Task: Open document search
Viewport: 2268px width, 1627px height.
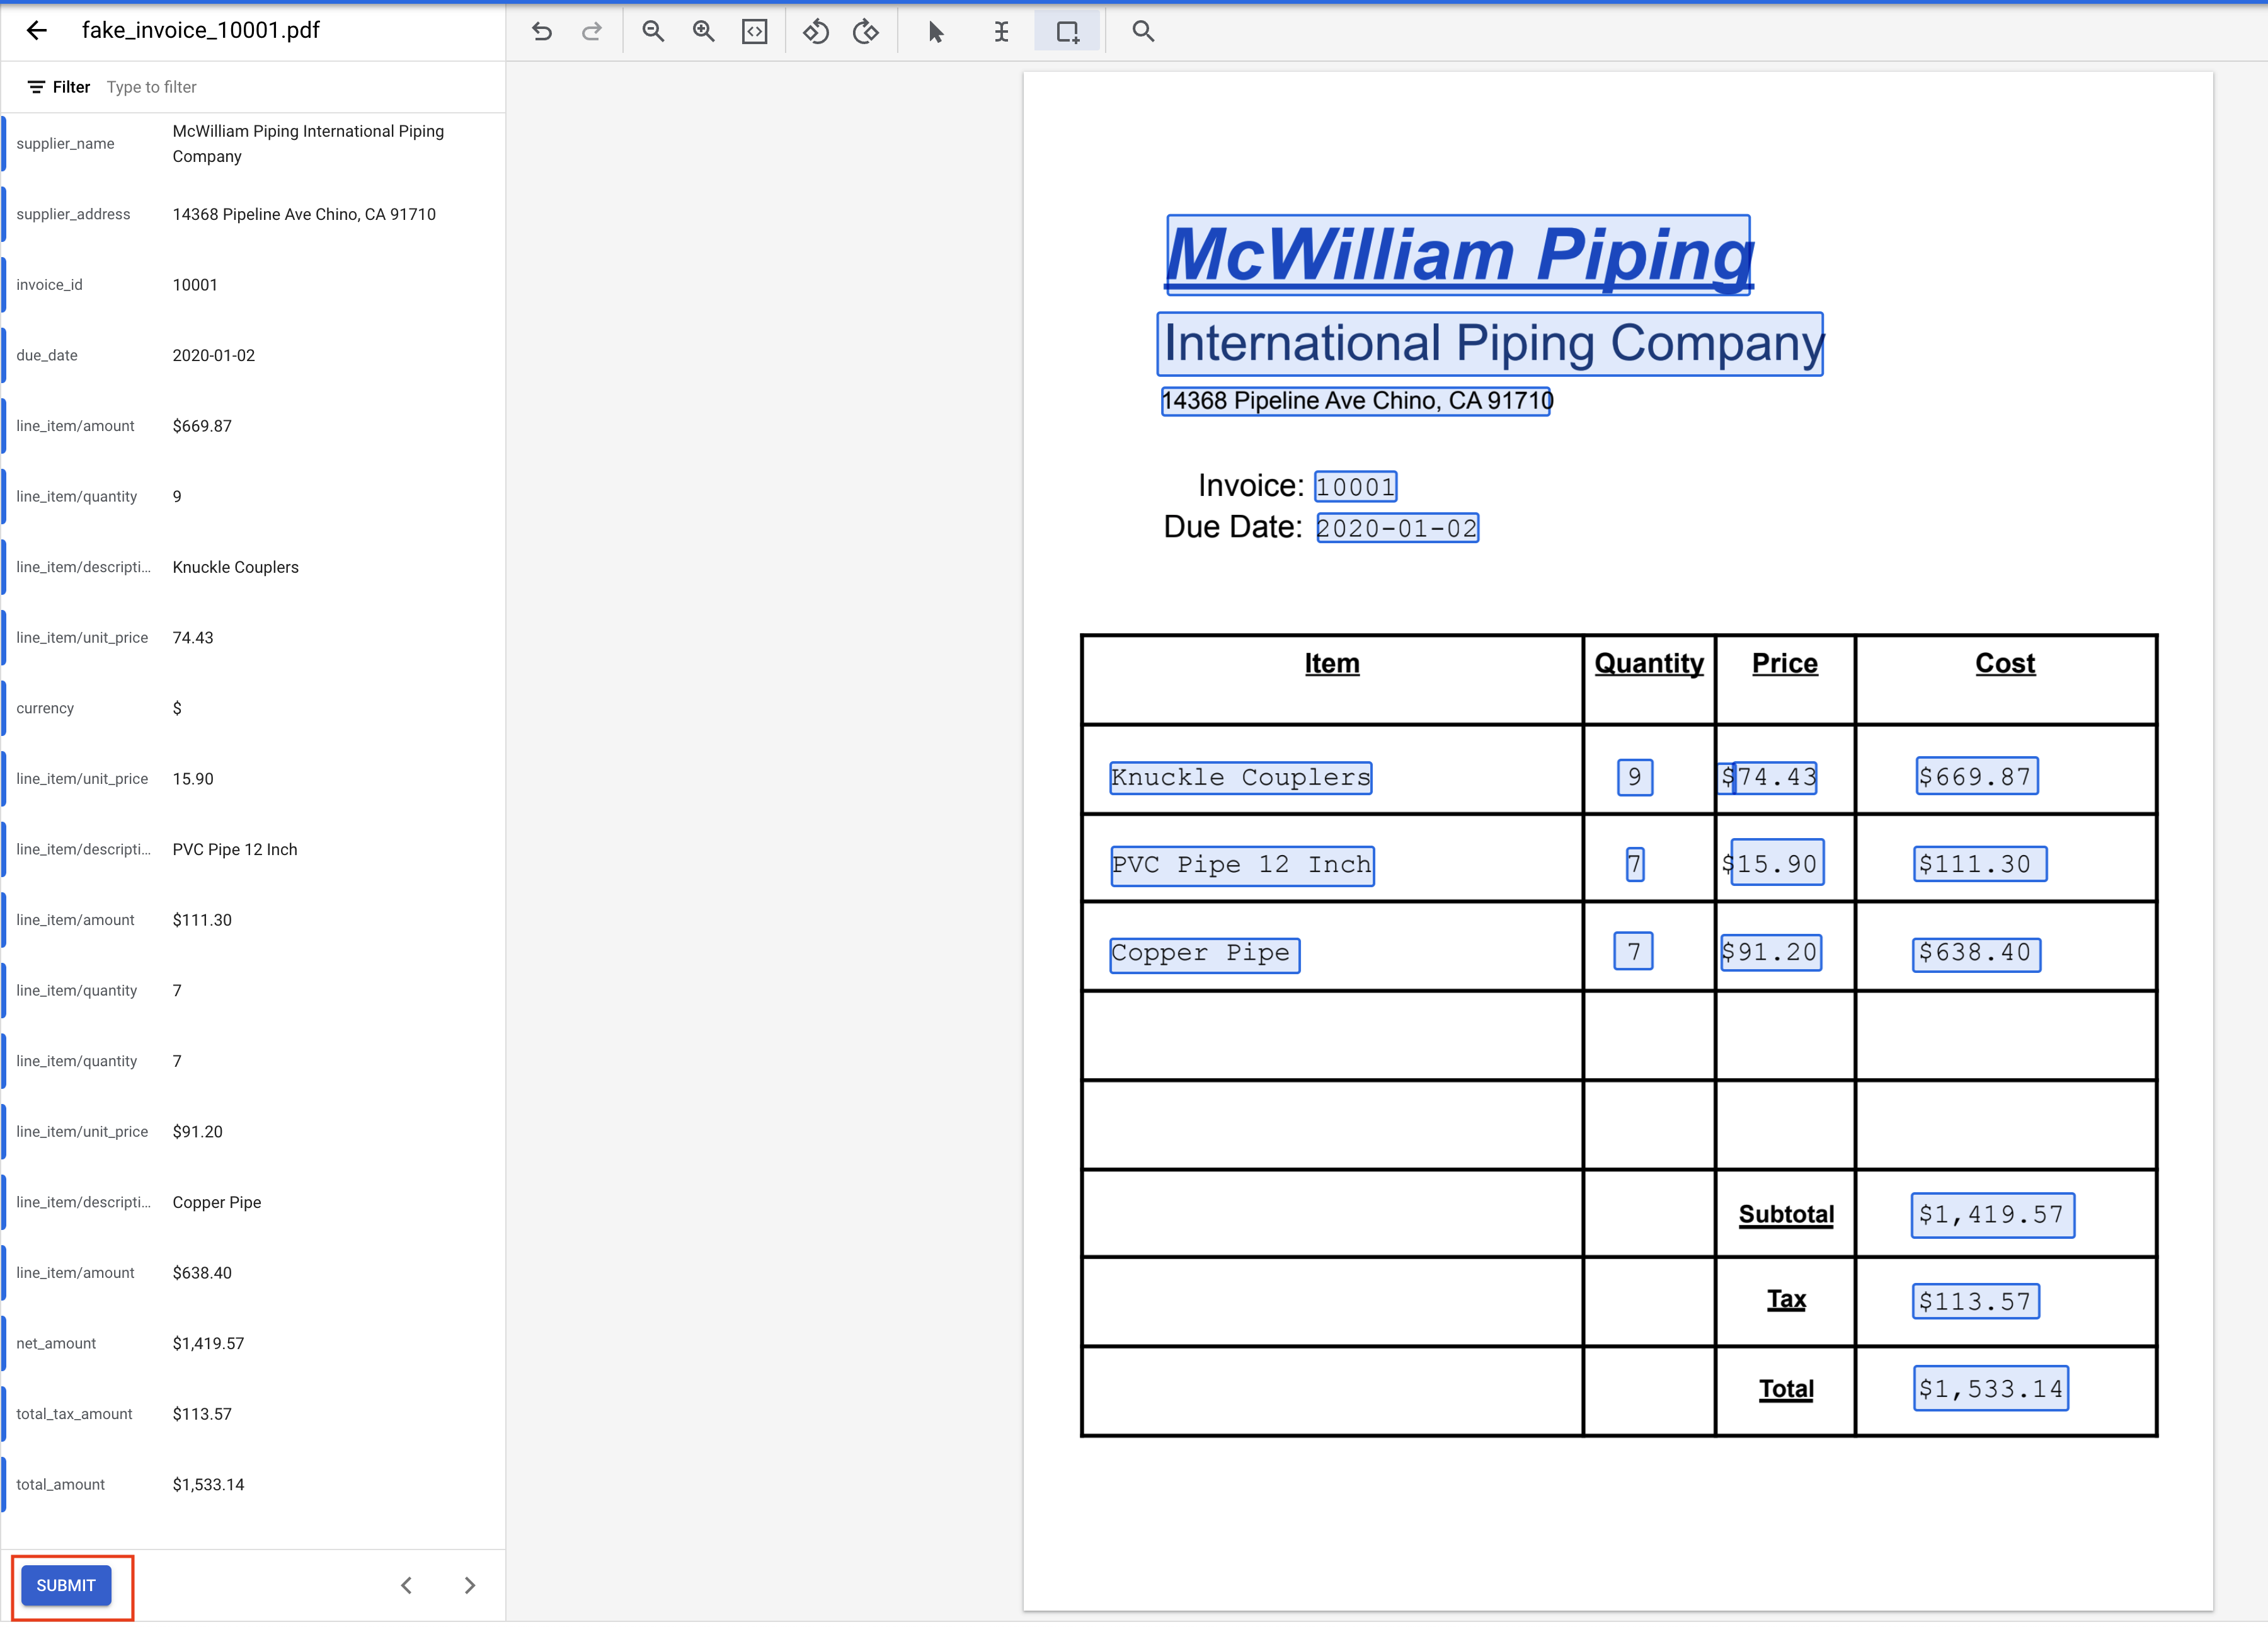Action: [x=1142, y=31]
